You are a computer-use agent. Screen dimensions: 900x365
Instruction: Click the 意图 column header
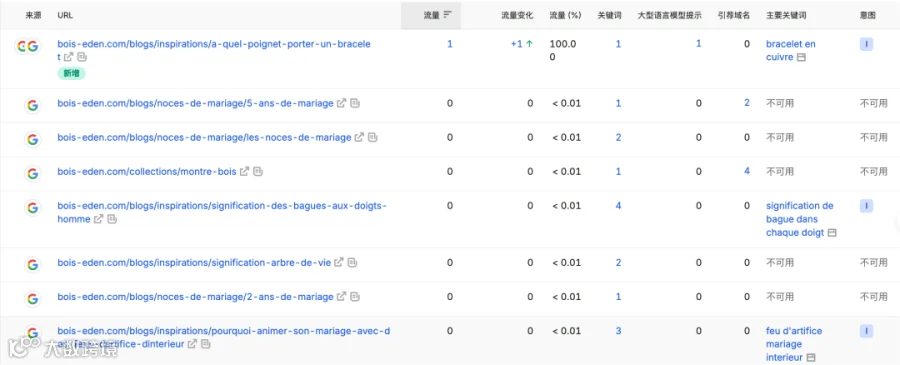868,15
